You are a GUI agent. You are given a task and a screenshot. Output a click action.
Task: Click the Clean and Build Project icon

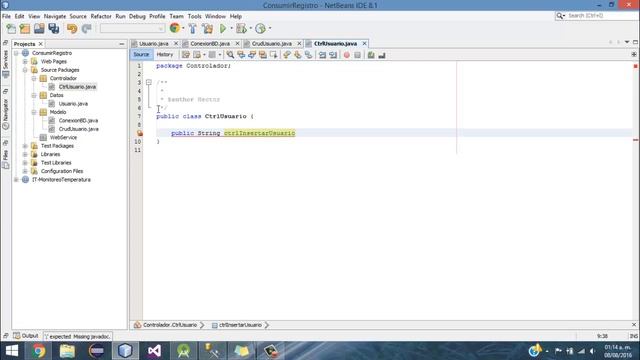pos(207,29)
